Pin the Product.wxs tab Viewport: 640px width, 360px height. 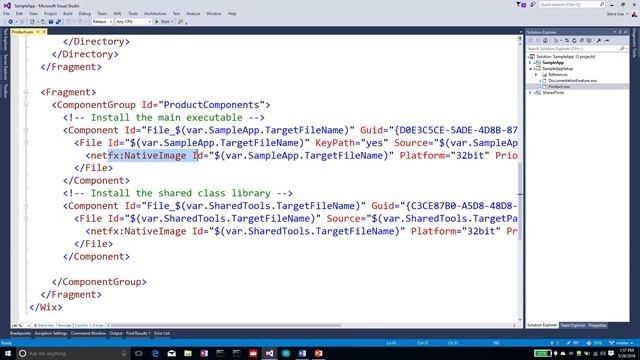click(x=38, y=32)
